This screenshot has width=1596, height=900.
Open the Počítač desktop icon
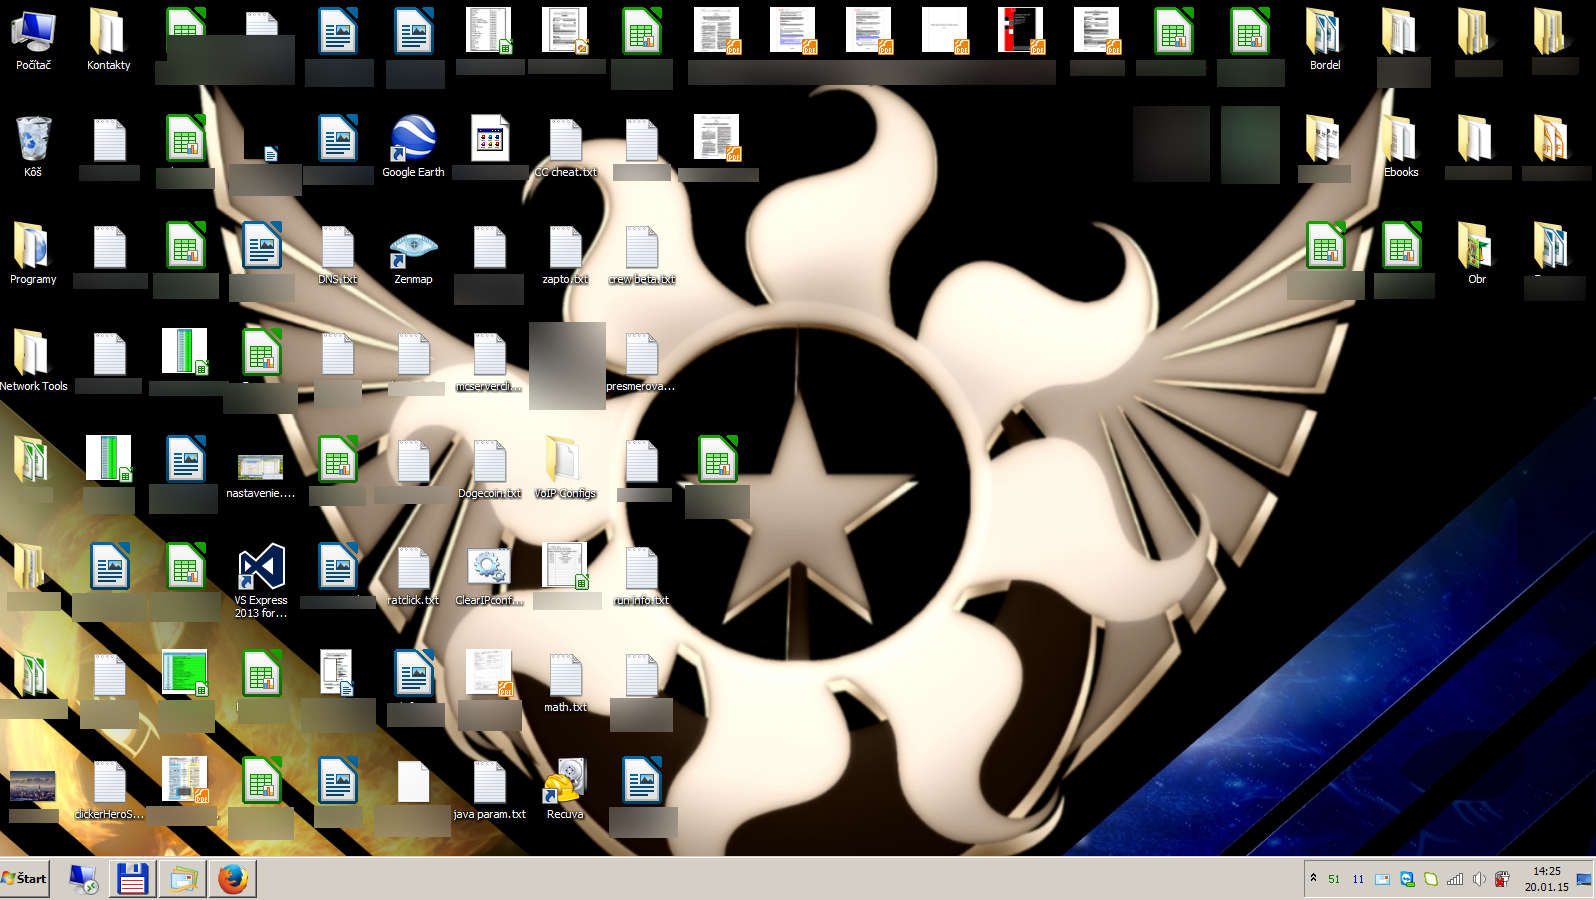[x=33, y=39]
